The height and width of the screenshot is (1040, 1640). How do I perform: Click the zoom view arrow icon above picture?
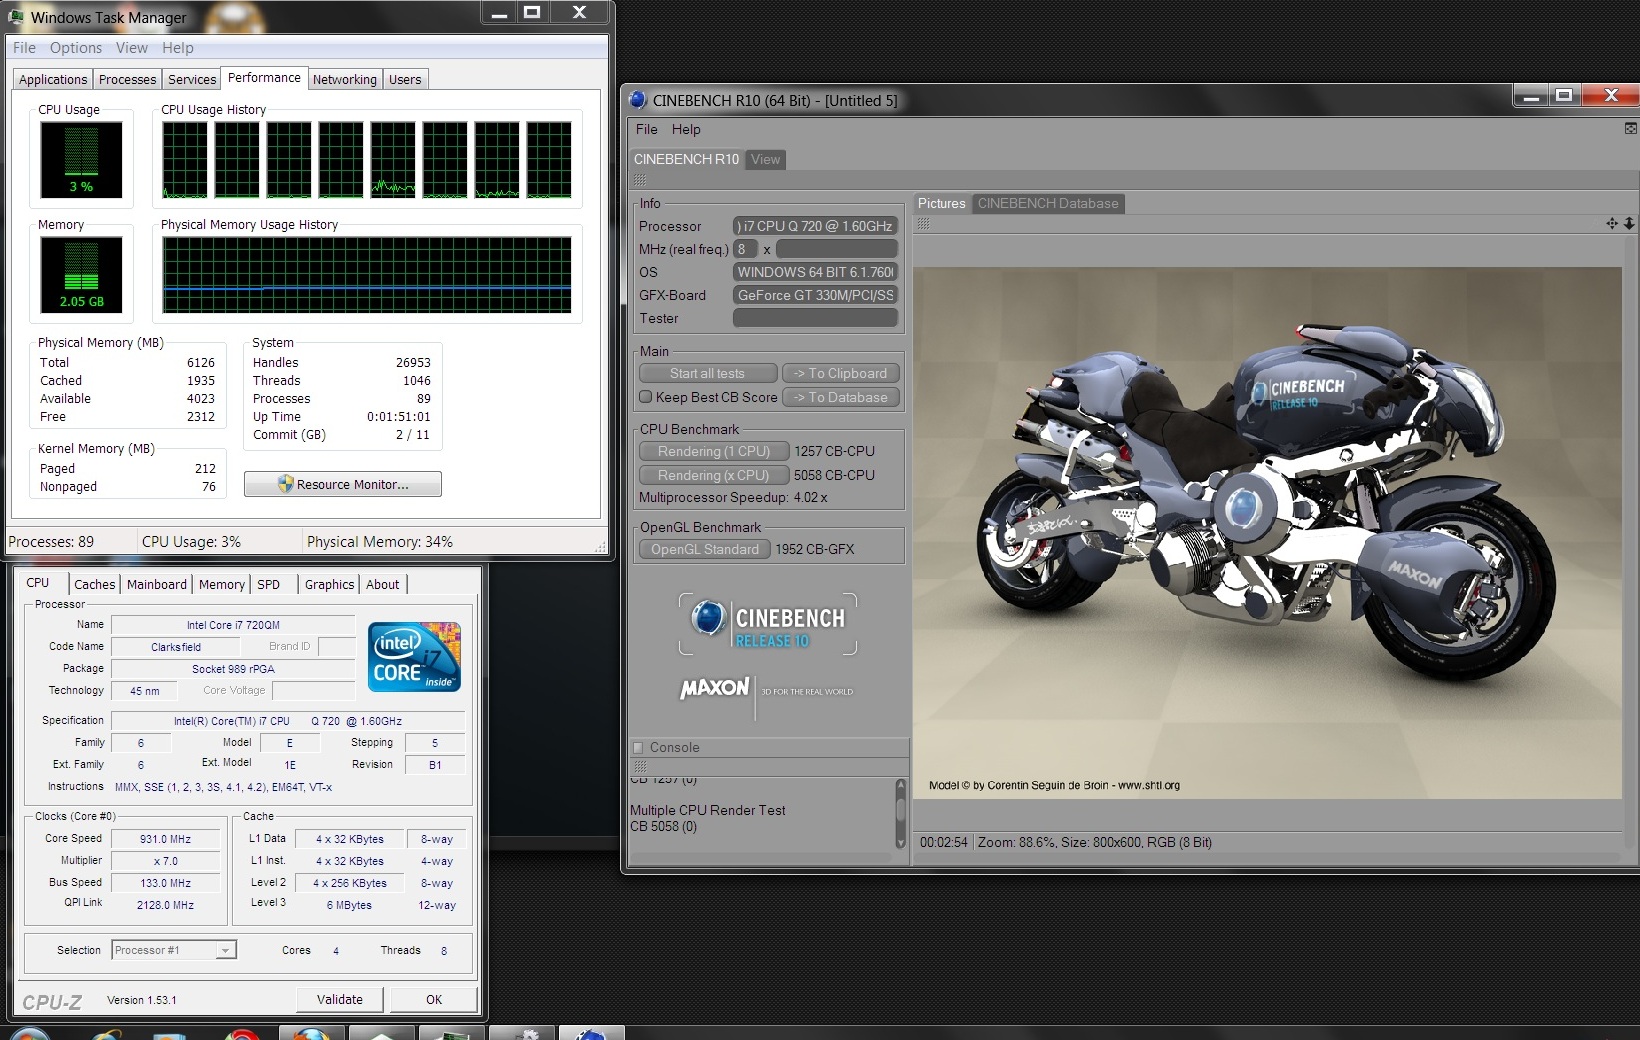(x=1629, y=223)
